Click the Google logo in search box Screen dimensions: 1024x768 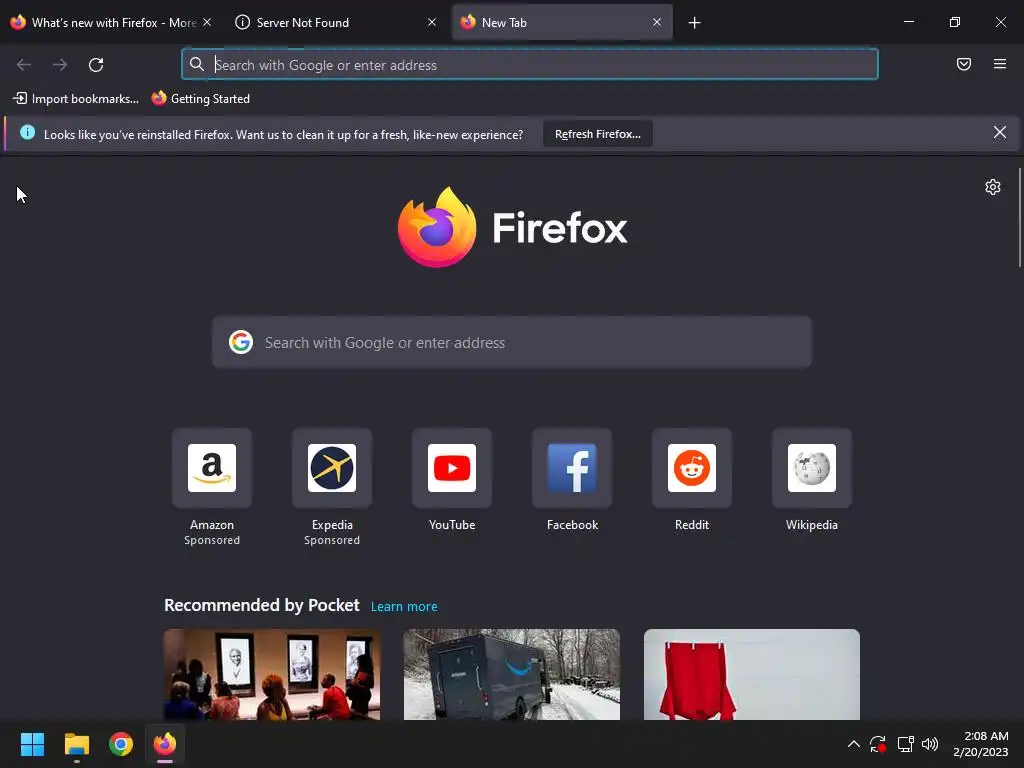coord(241,342)
